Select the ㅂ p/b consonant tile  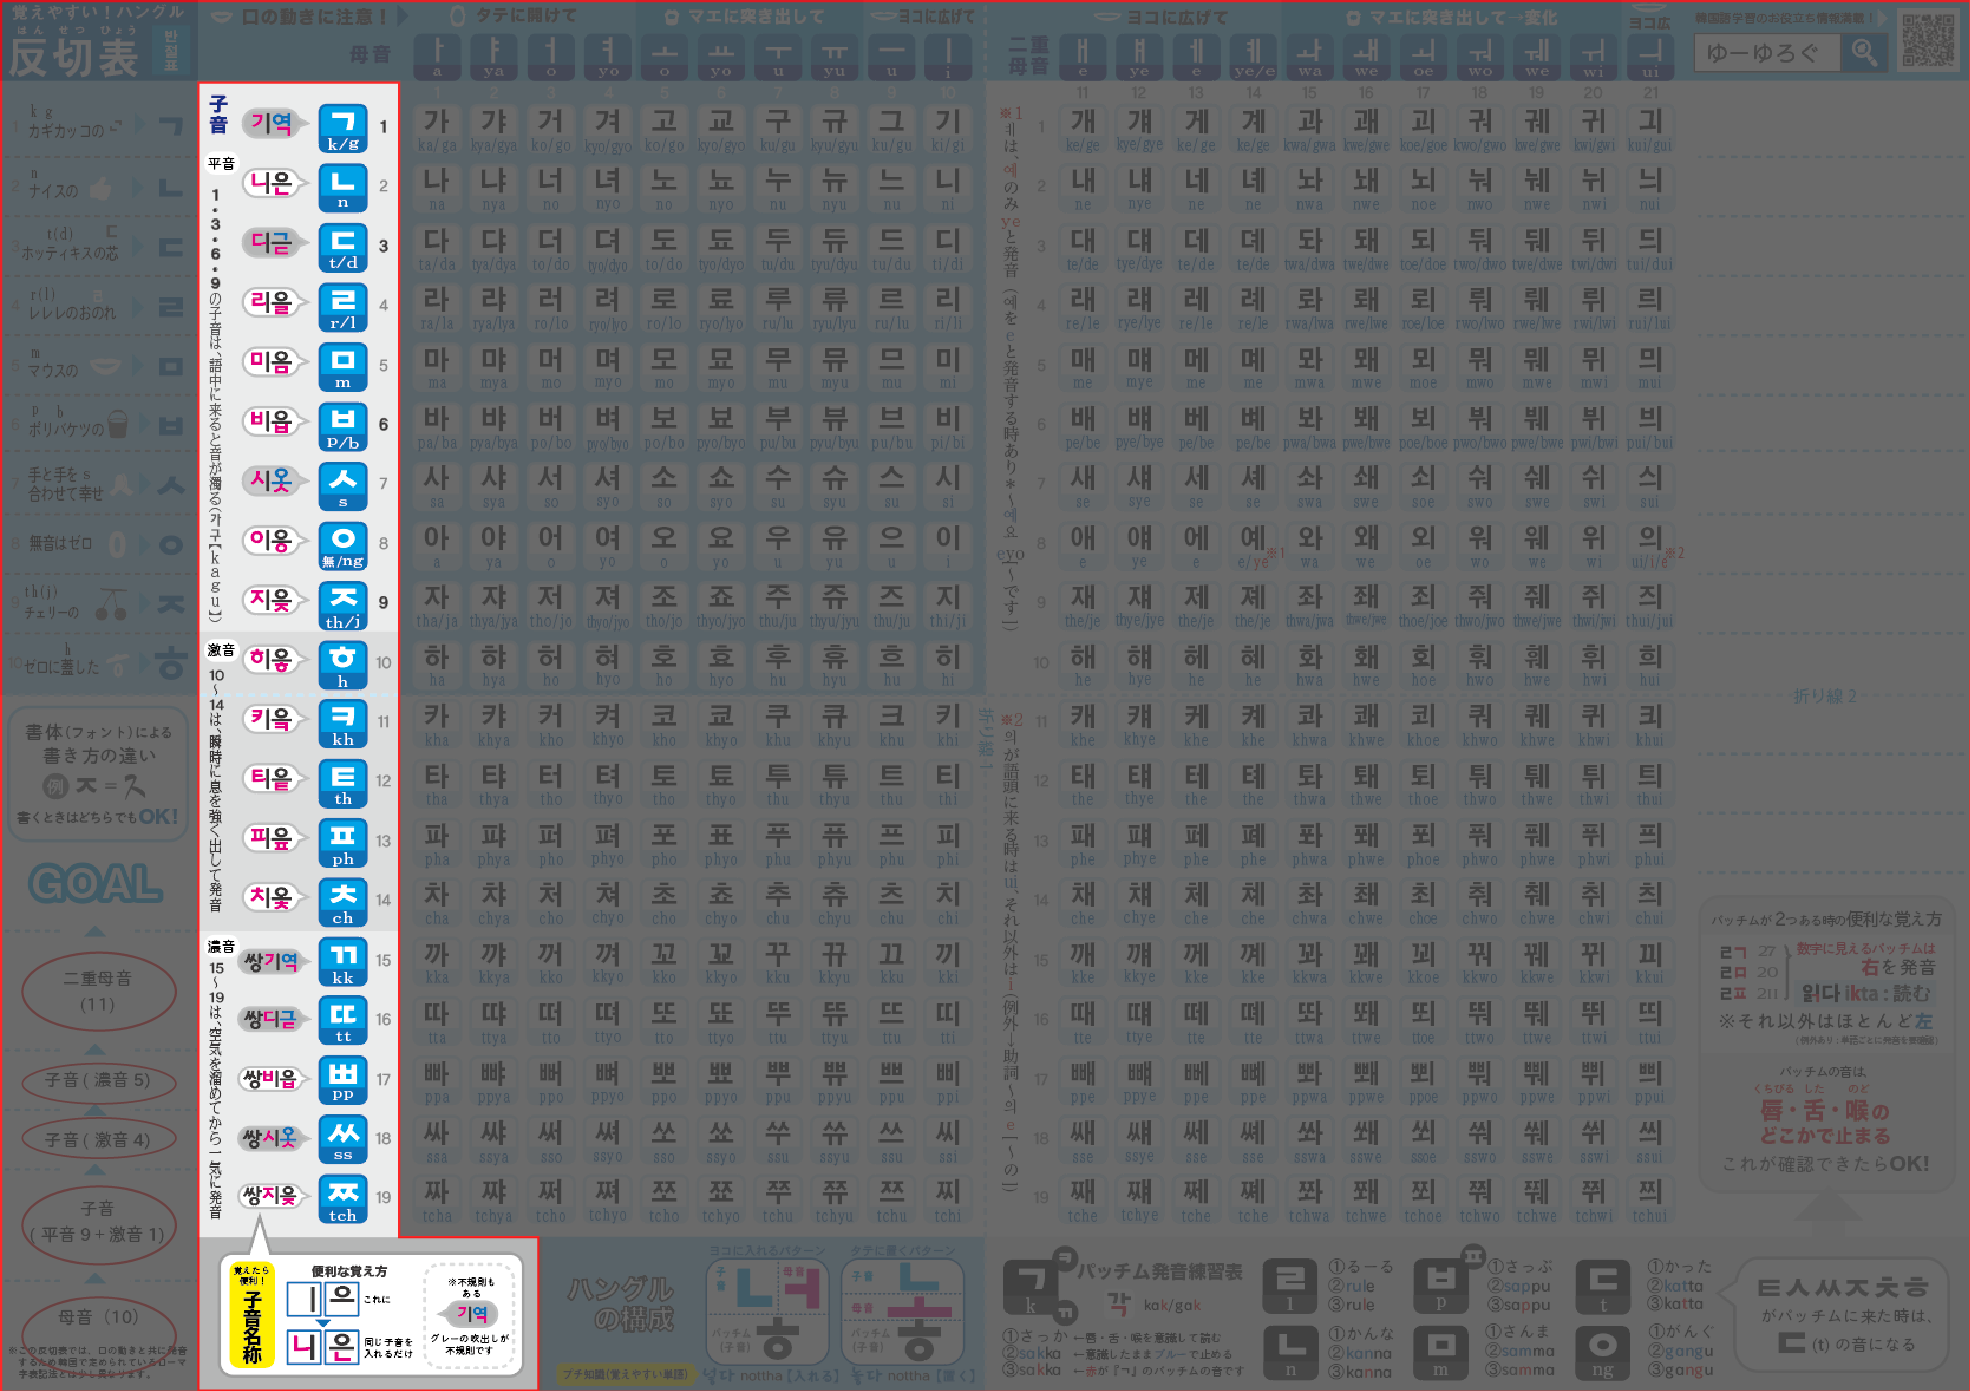[343, 426]
